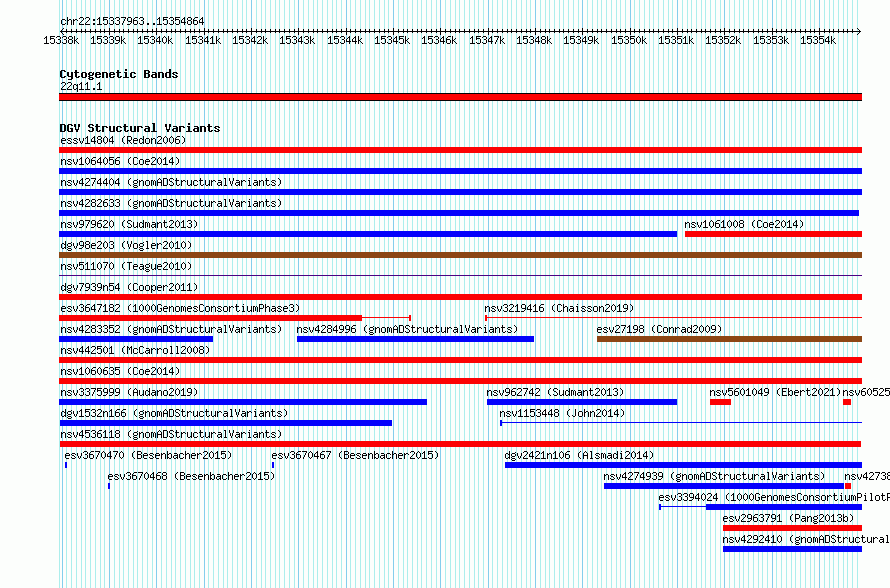Image resolution: width=890 pixels, height=588 pixels.
Task: Click the 15348k ruler position
Action: tap(534, 40)
